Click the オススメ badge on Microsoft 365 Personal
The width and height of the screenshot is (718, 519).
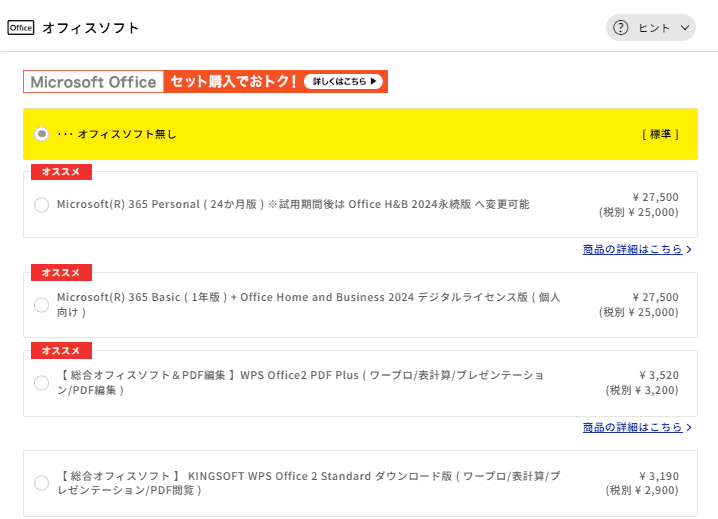click(61, 172)
